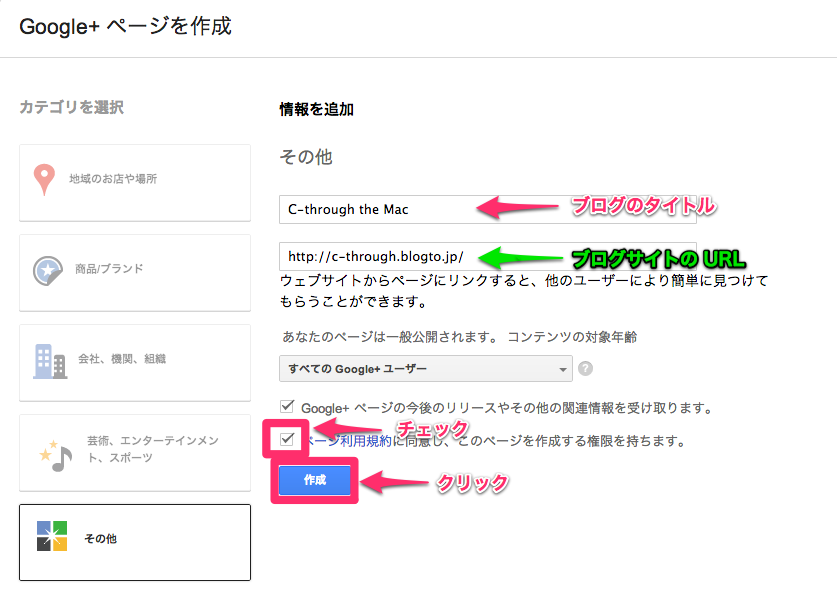This screenshot has width=837, height=613.
Task: Open the question mark help icon
Action: [585, 368]
